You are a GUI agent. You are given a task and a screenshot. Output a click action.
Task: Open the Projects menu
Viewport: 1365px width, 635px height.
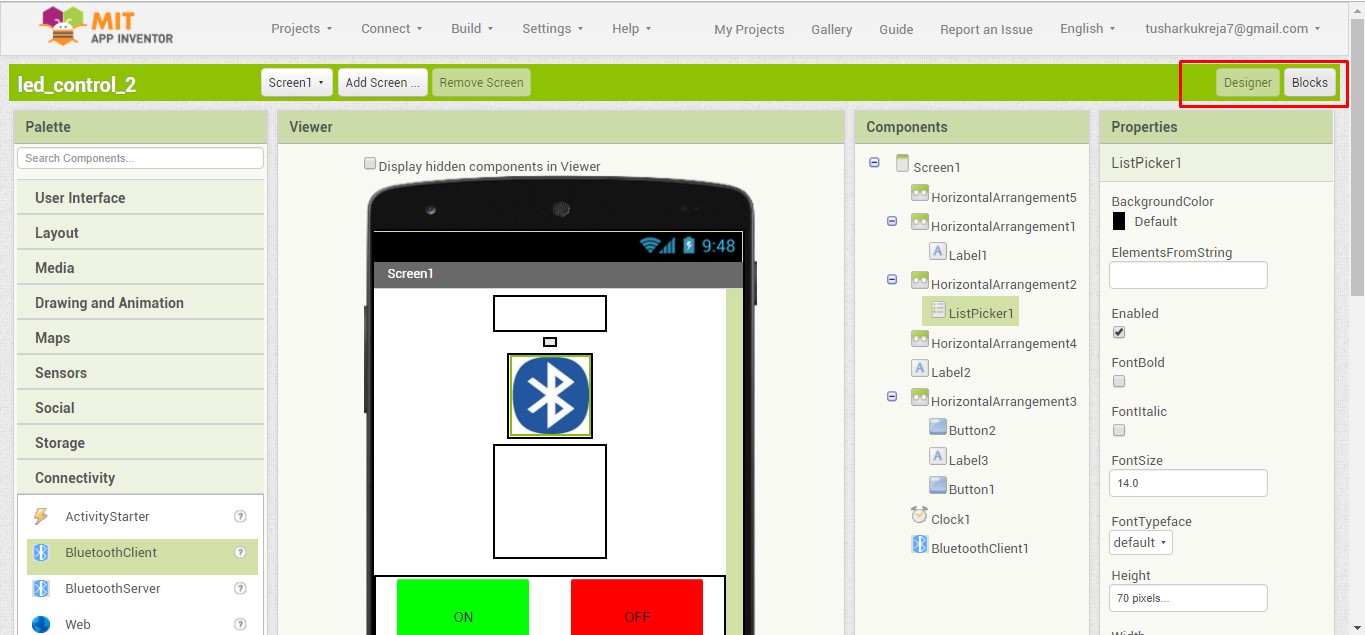pyautogui.click(x=302, y=29)
